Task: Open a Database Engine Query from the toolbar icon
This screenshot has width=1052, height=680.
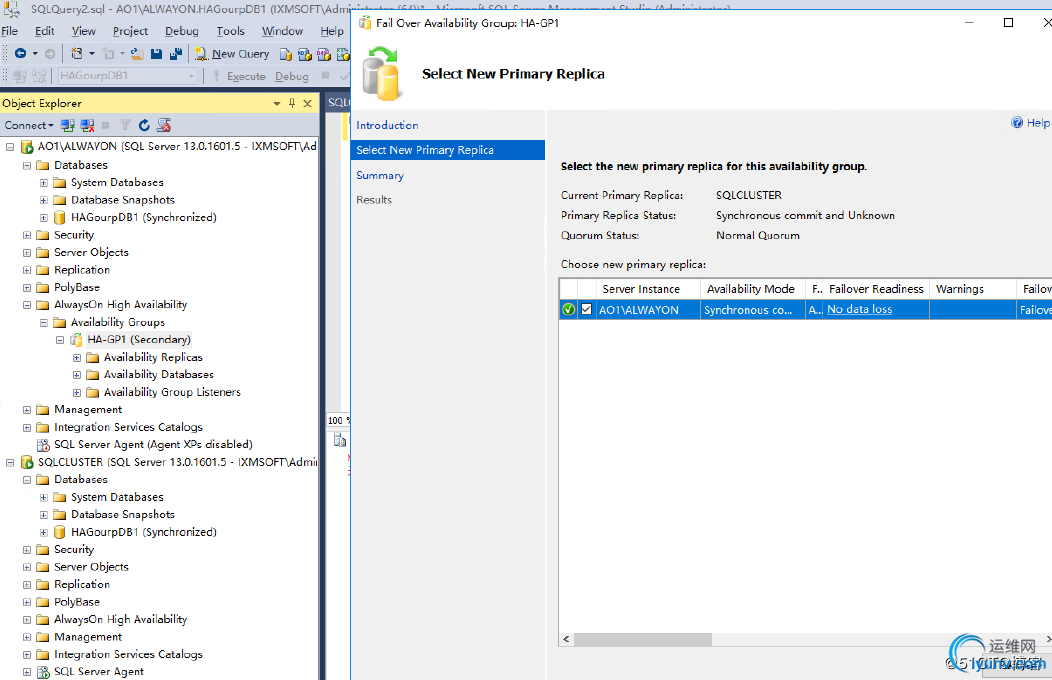Action: click(x=286, y=54)
